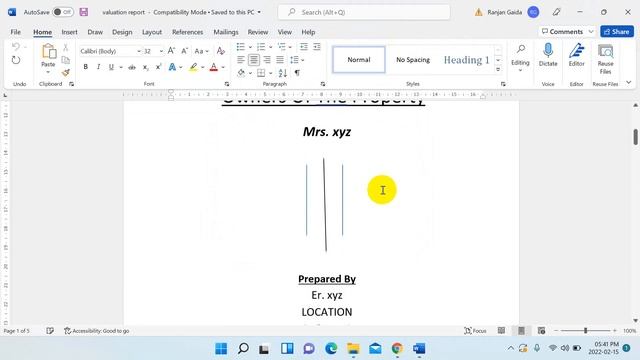Click the Paste clipboard icon
This screenshot has height=360, width=640.
coord(48,52)
